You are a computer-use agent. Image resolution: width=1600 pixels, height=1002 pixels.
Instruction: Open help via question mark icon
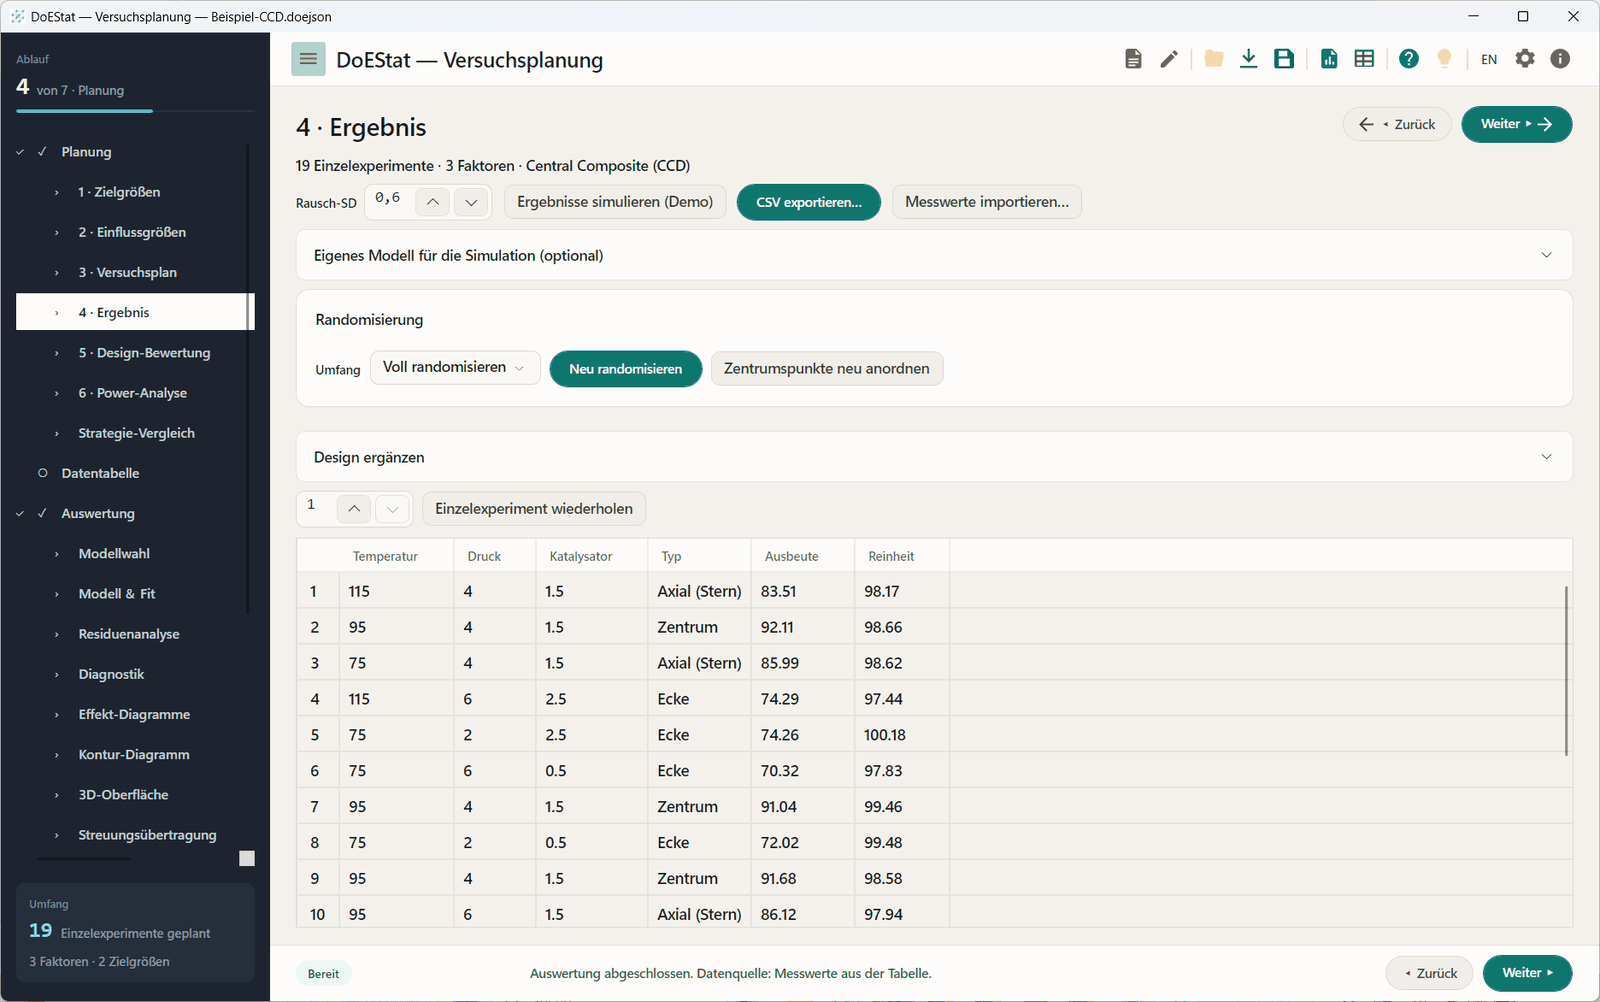pos(1409,59)
